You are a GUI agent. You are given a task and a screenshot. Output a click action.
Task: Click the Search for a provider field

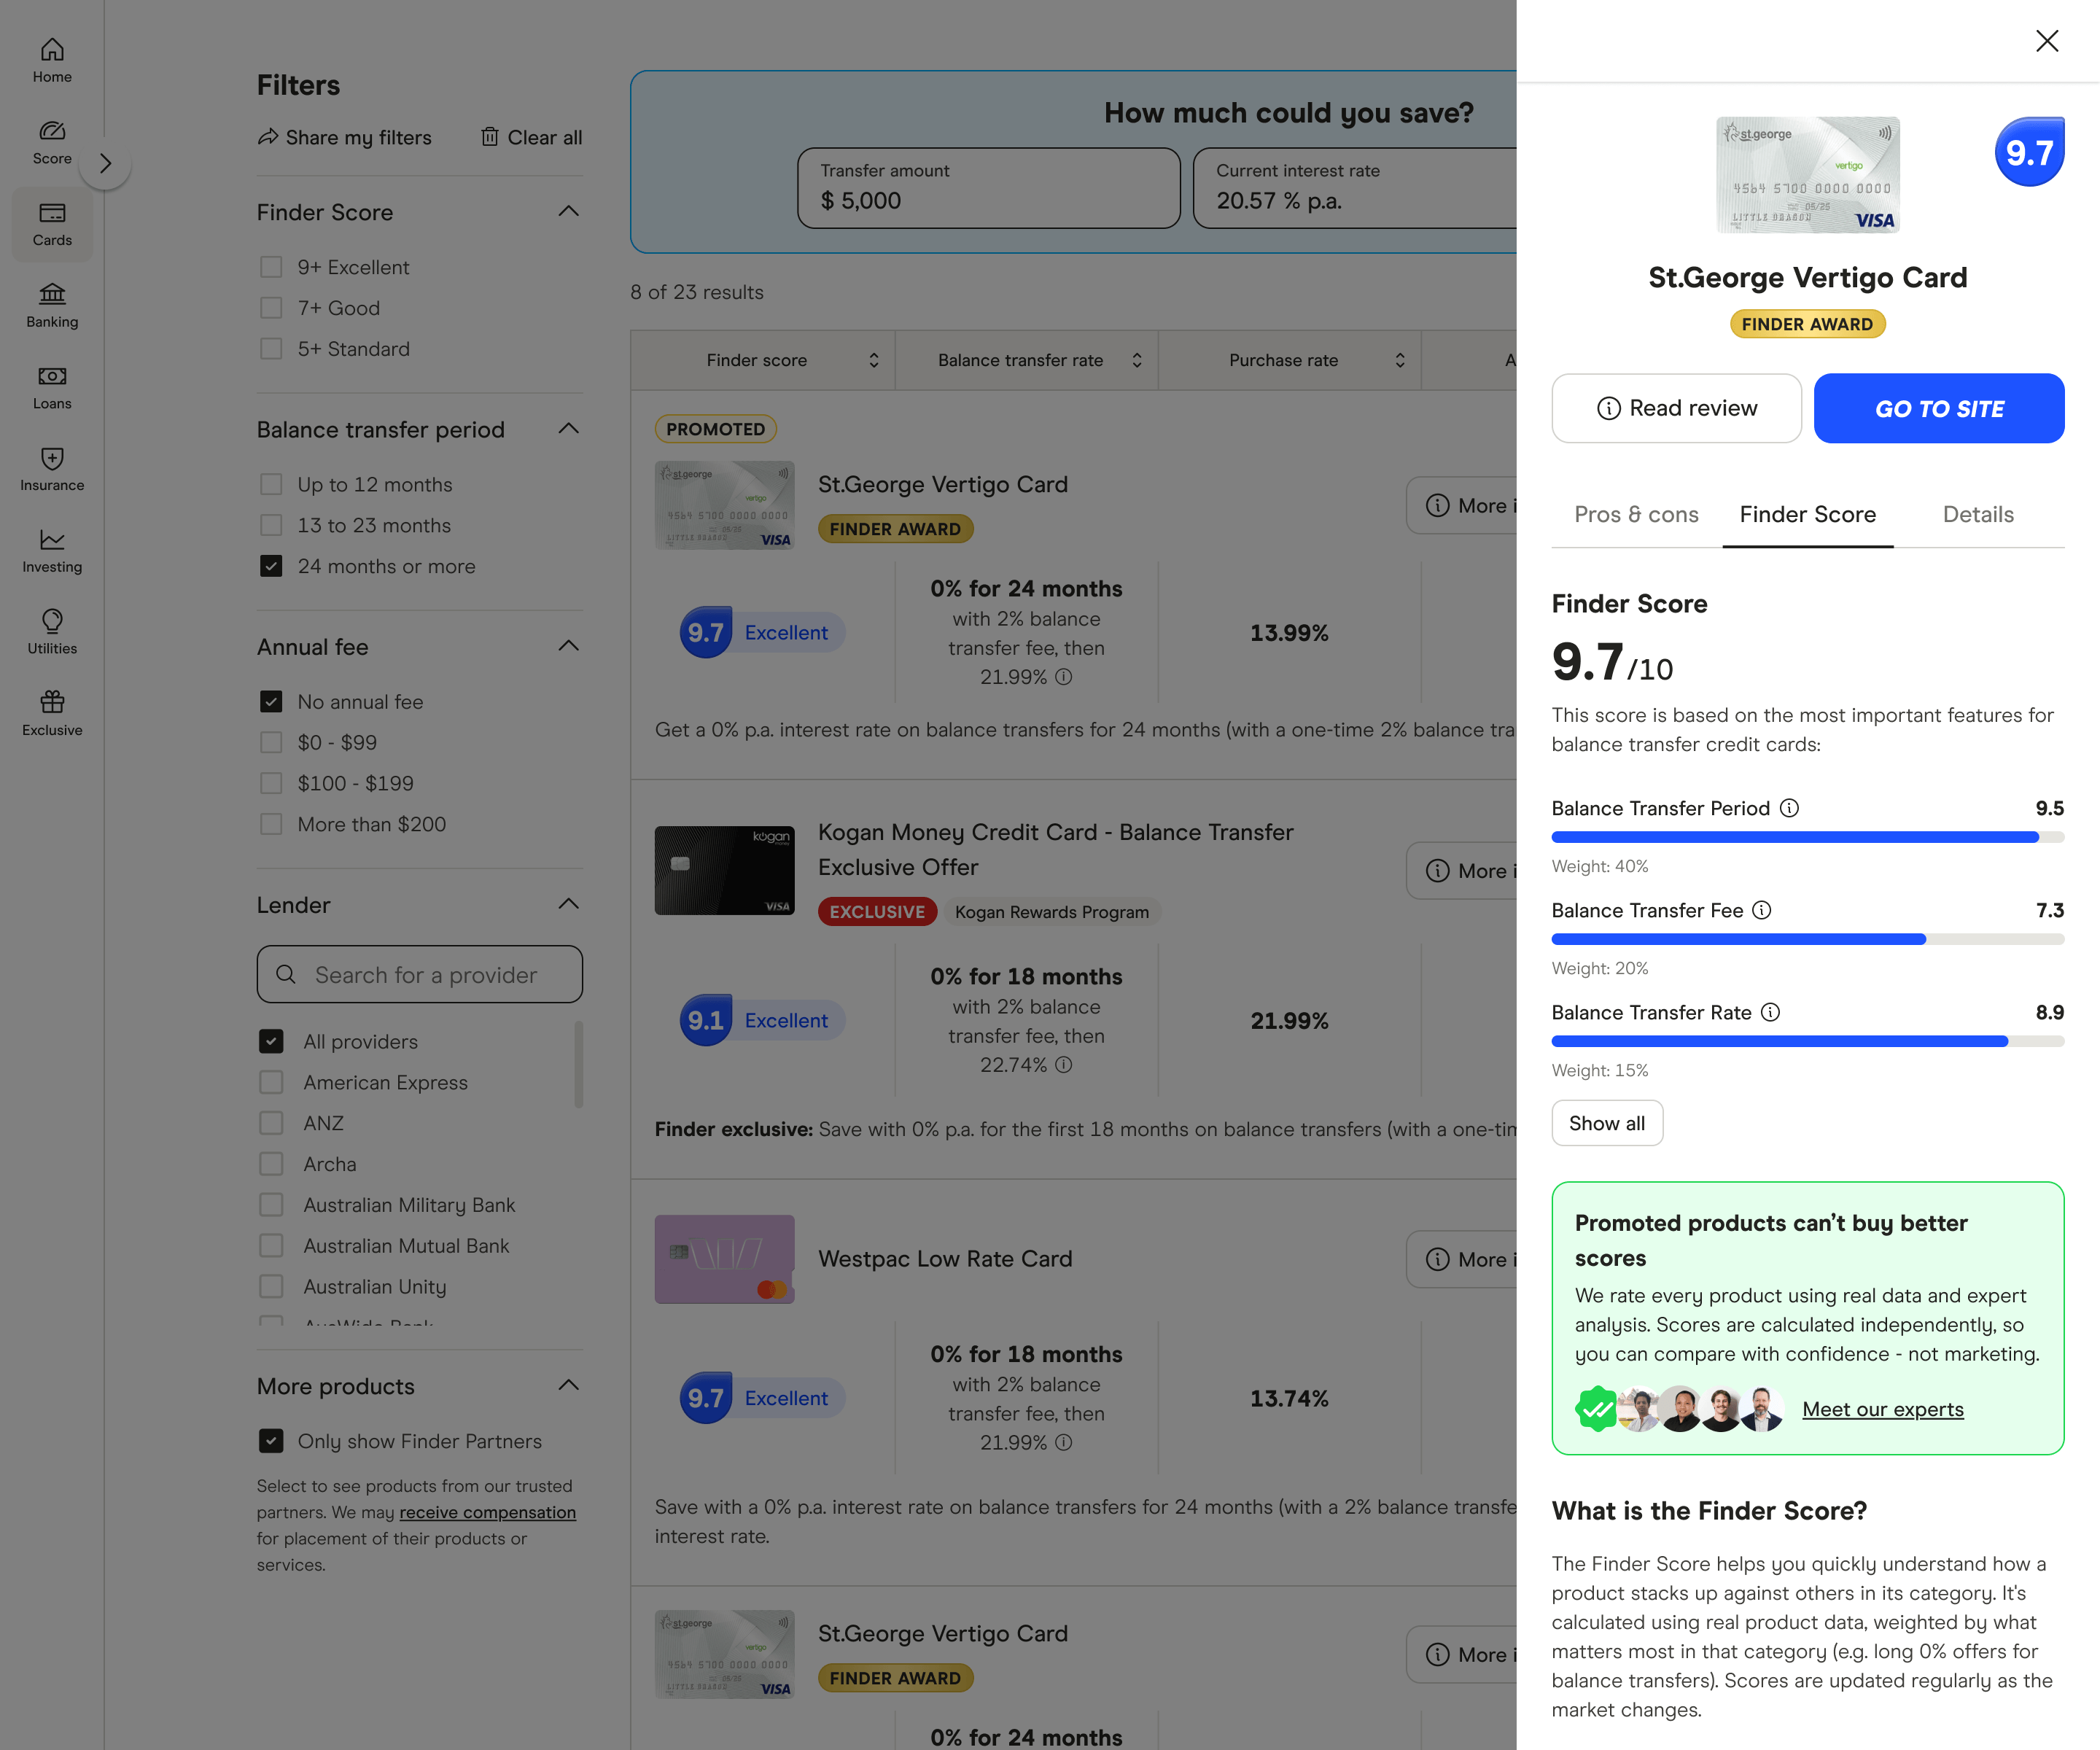420,974
